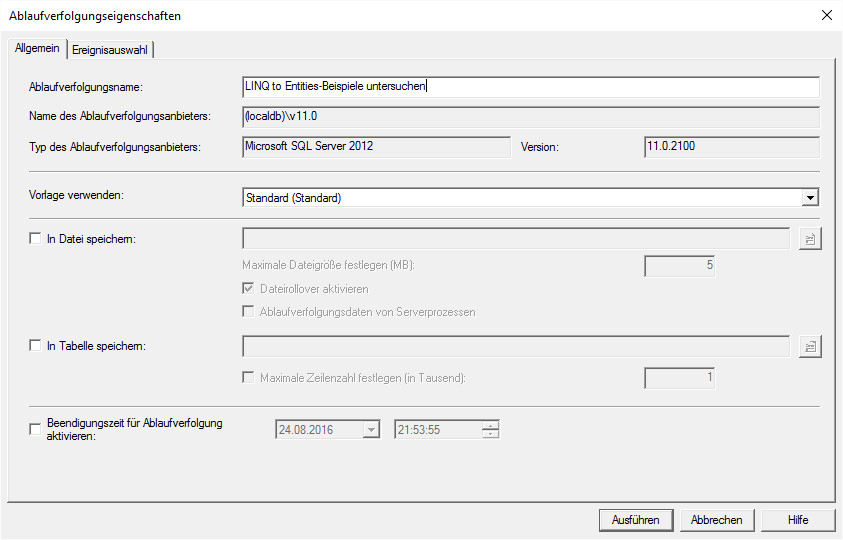Check 'Maximale Zeilenzahl festlegen' checkbox

(249, 378)
